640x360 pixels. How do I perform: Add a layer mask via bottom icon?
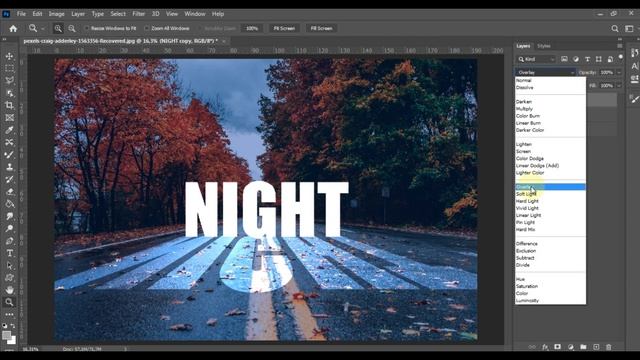click(558, 347)
